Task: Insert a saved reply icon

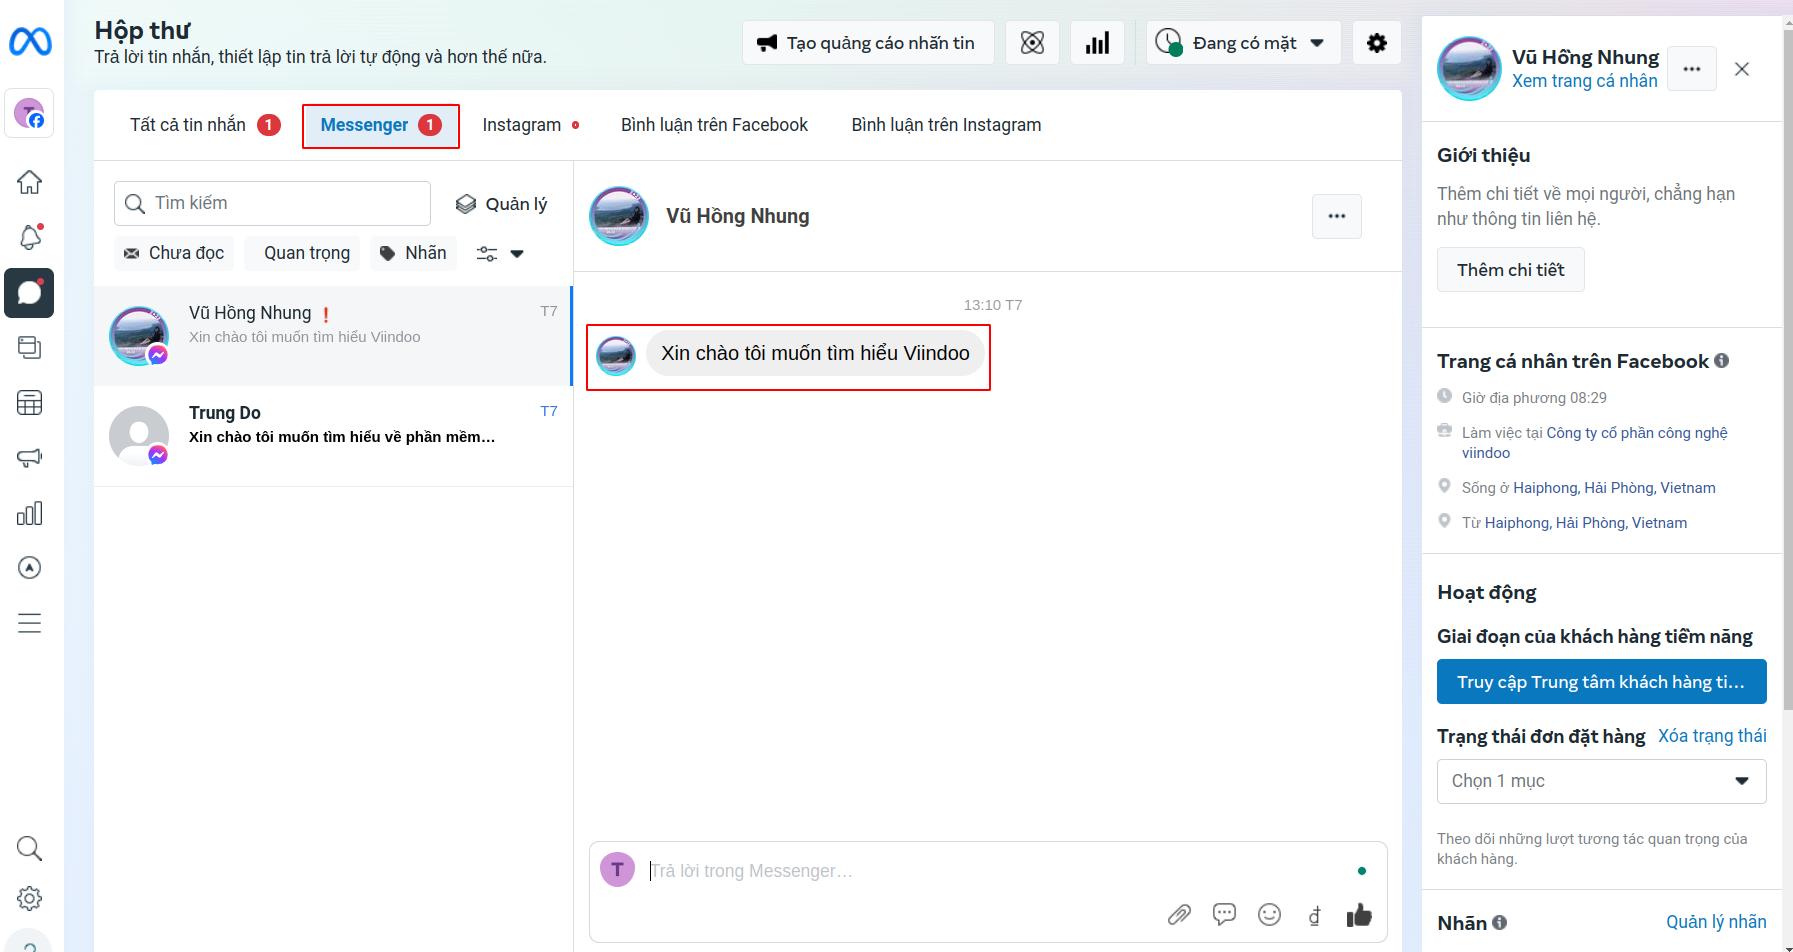Action: 1224,914
